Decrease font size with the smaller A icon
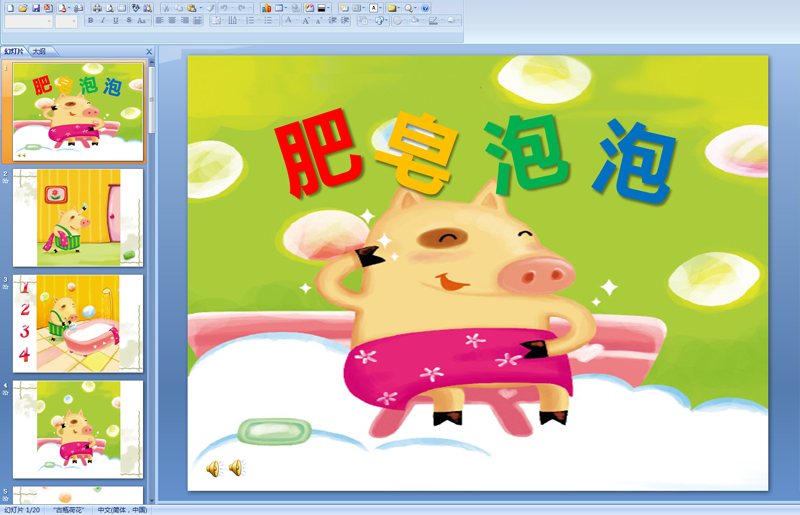Image resolution: width=800 pixels, height=515 pixels. (319, 21)
